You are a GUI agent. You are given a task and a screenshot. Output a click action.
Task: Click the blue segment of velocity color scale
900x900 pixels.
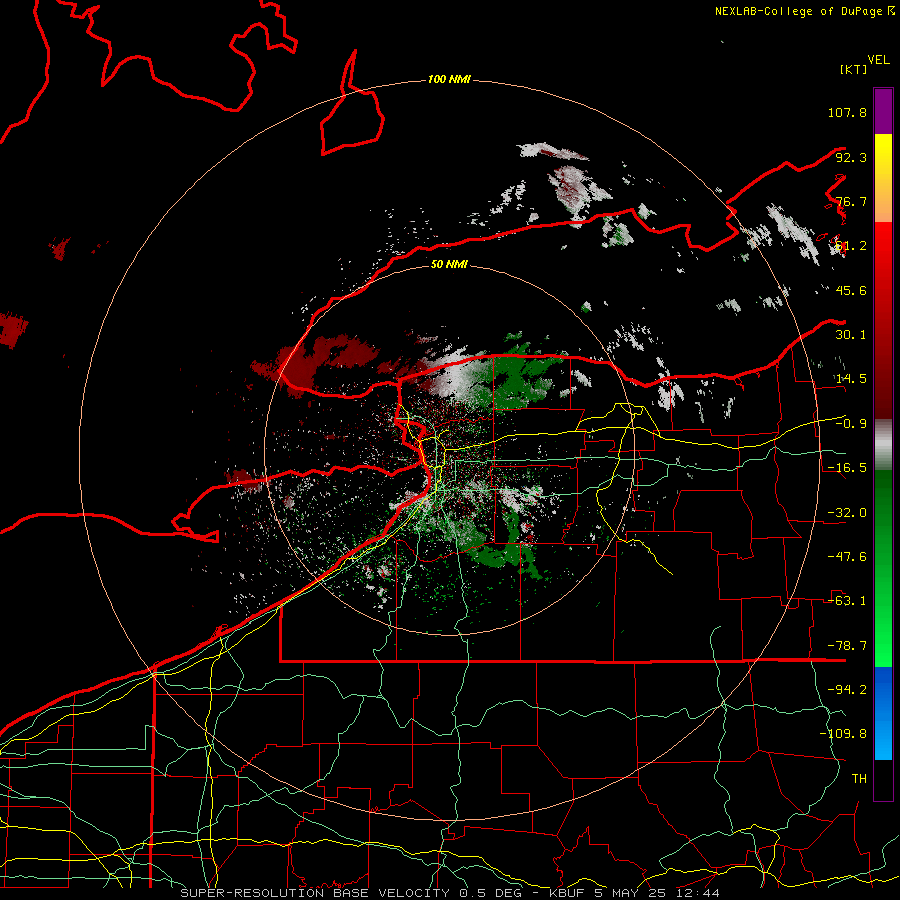tap(883, 713)
